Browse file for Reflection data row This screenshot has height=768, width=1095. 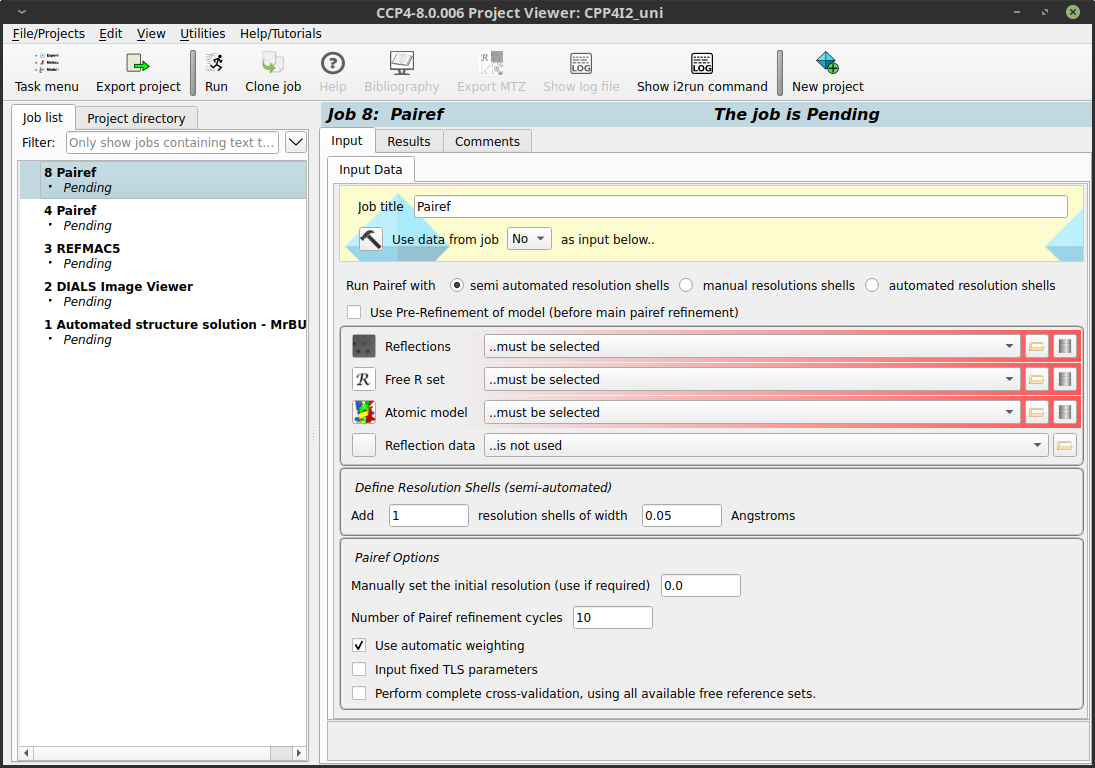[x=1064, y=445]
